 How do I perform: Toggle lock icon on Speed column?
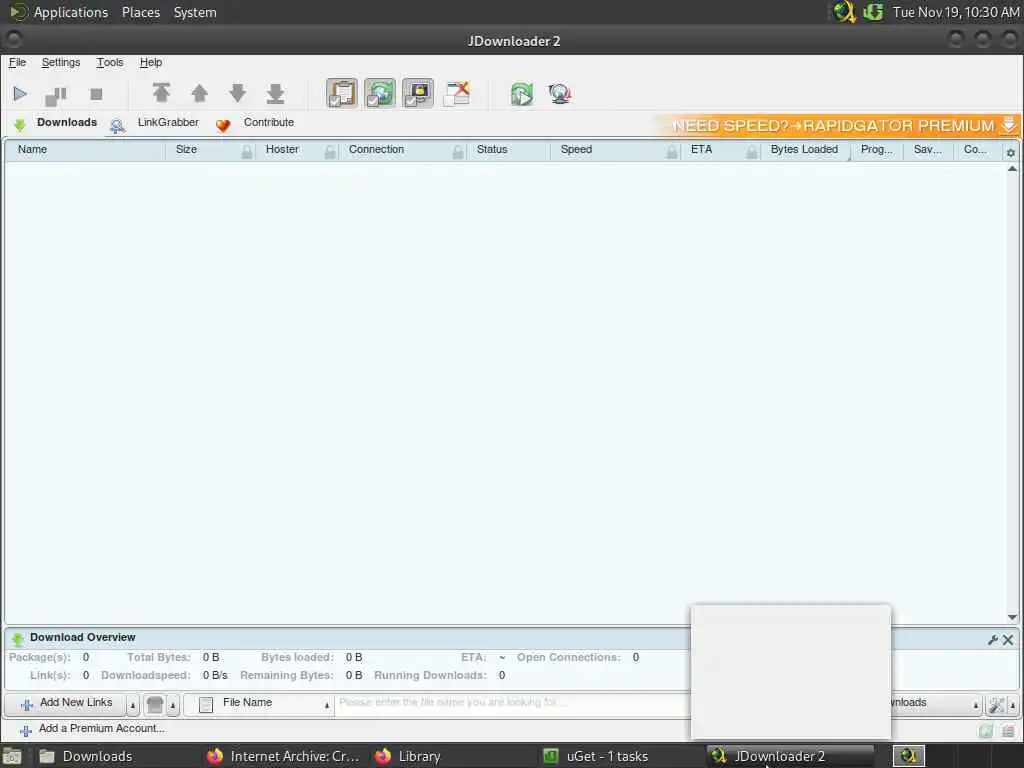[x=671, y=152]
